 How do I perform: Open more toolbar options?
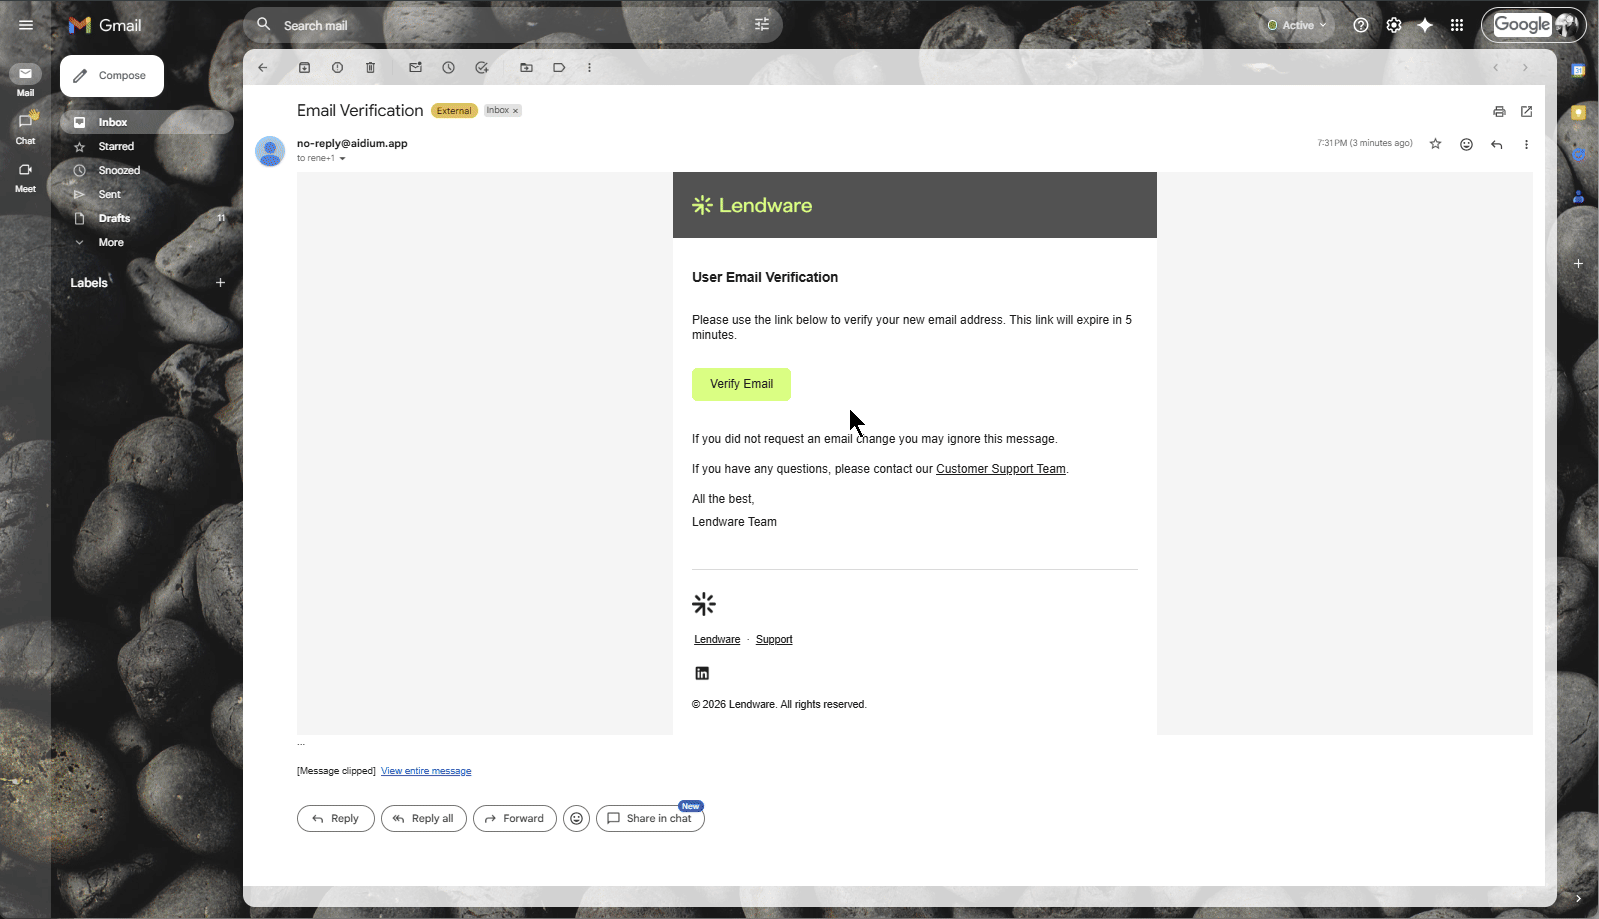(x=589, y=68)
